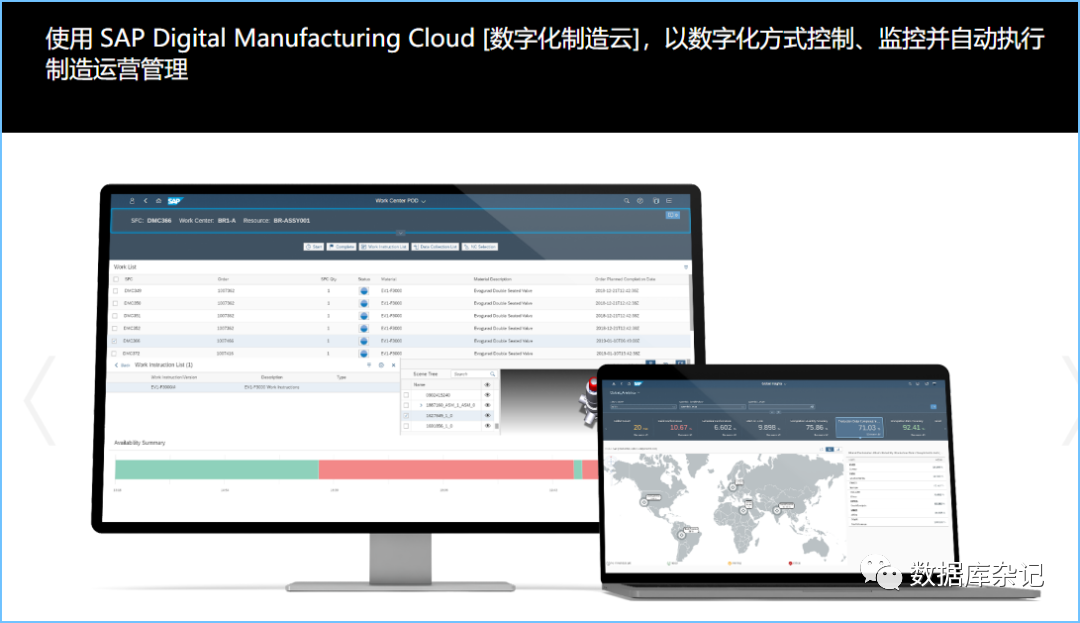Click the Scene Tree search magnifier
Viewport: 1080px width, 623px height.
click(x=492, y=374)
